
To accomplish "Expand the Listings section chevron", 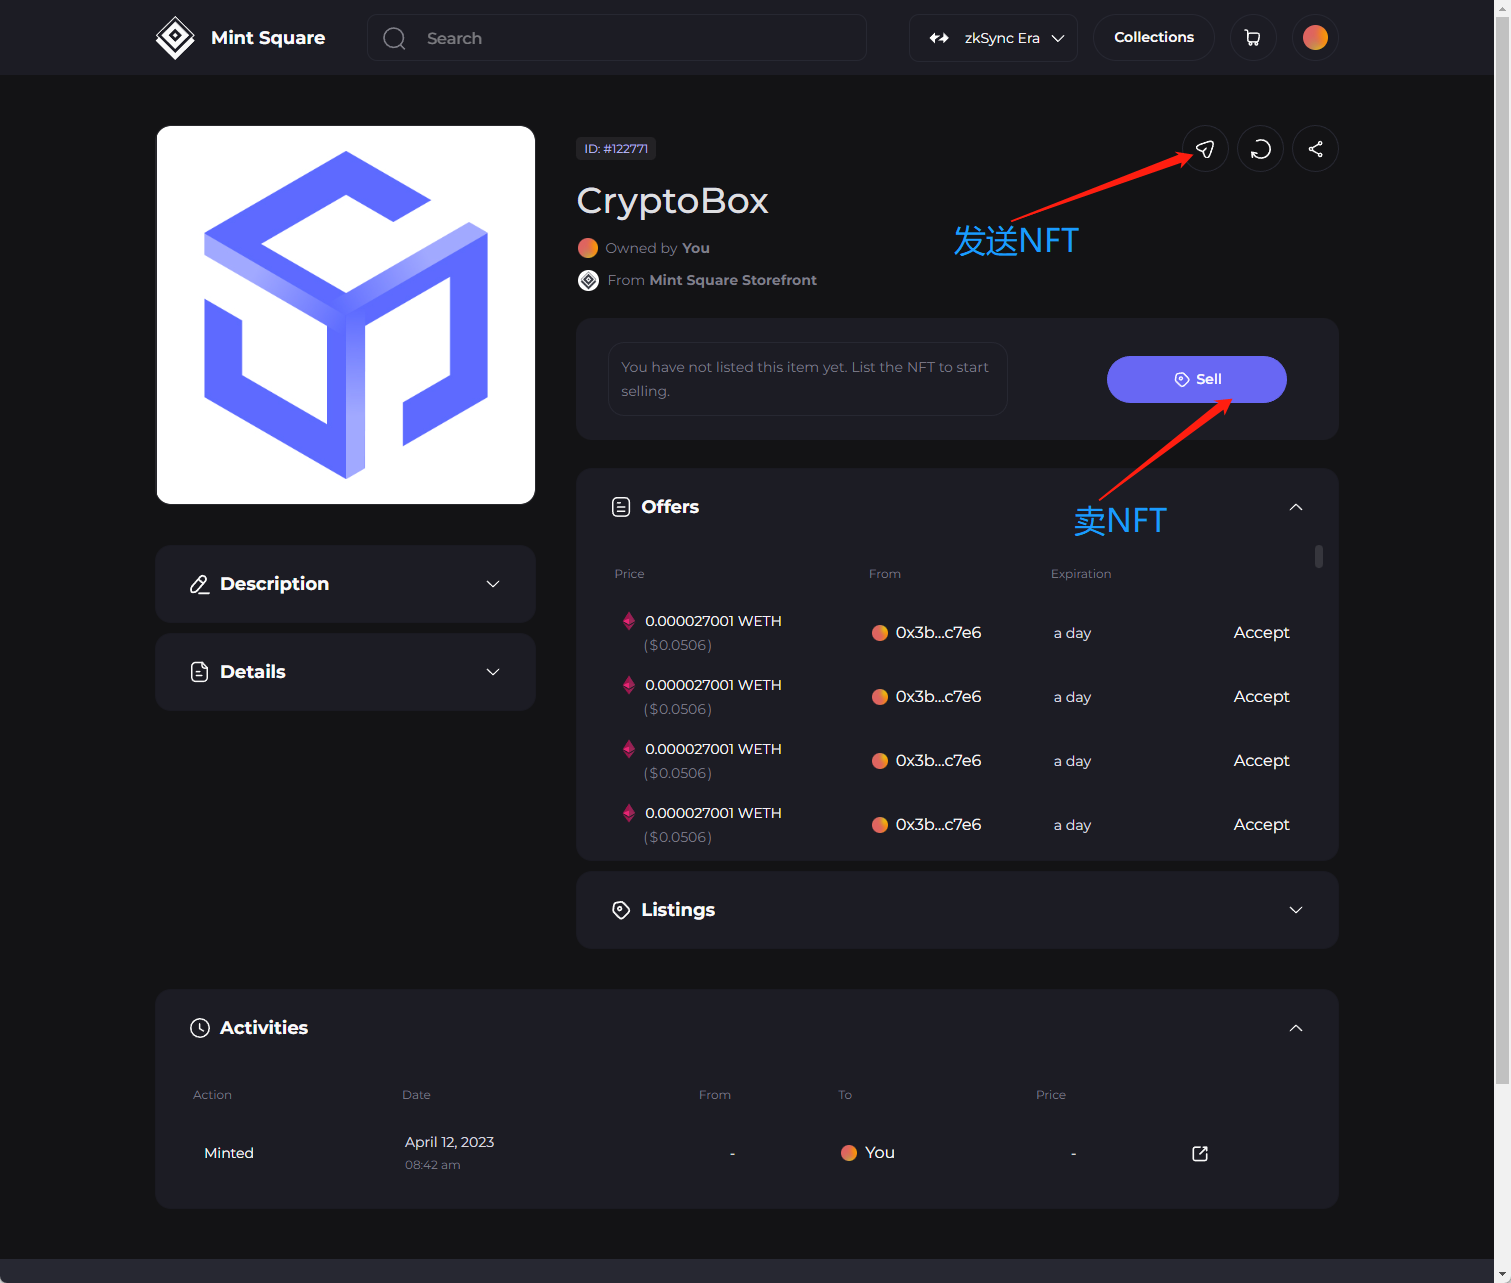I will [1296, 910].
